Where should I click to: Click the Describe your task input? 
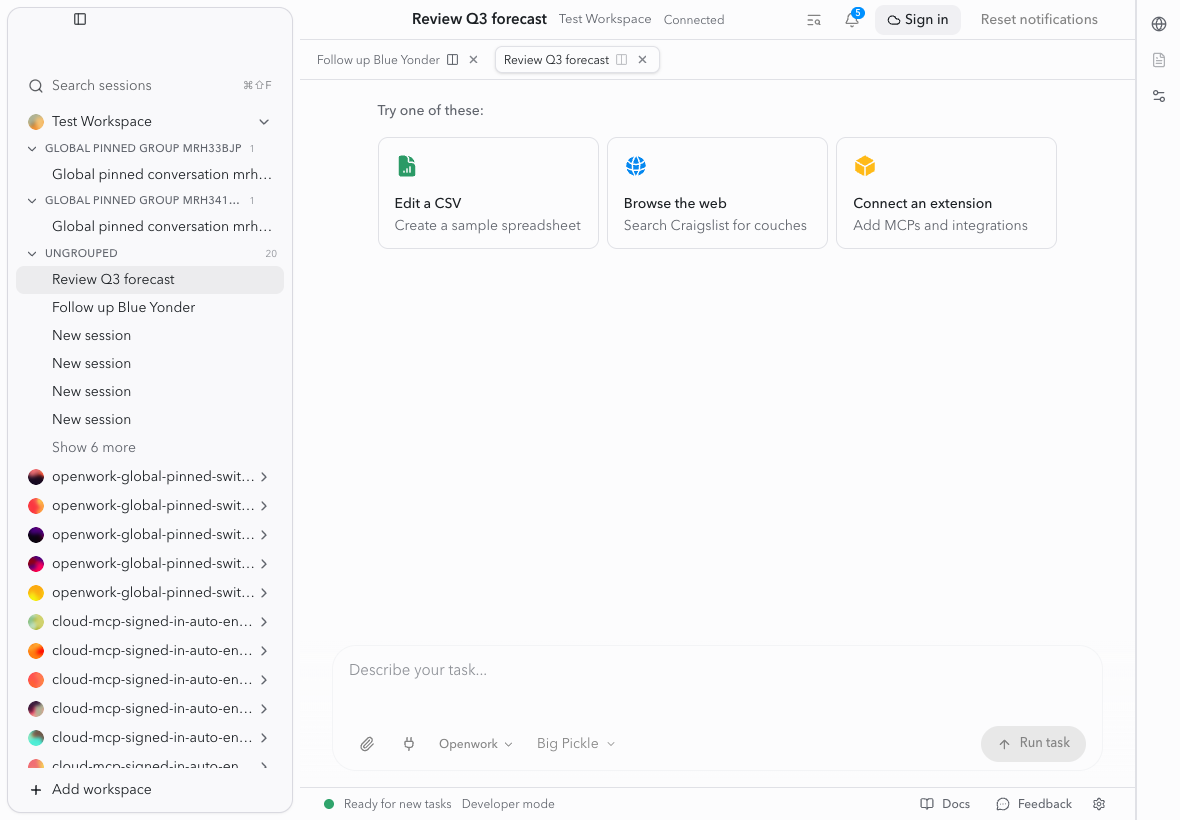click(717, 670)
